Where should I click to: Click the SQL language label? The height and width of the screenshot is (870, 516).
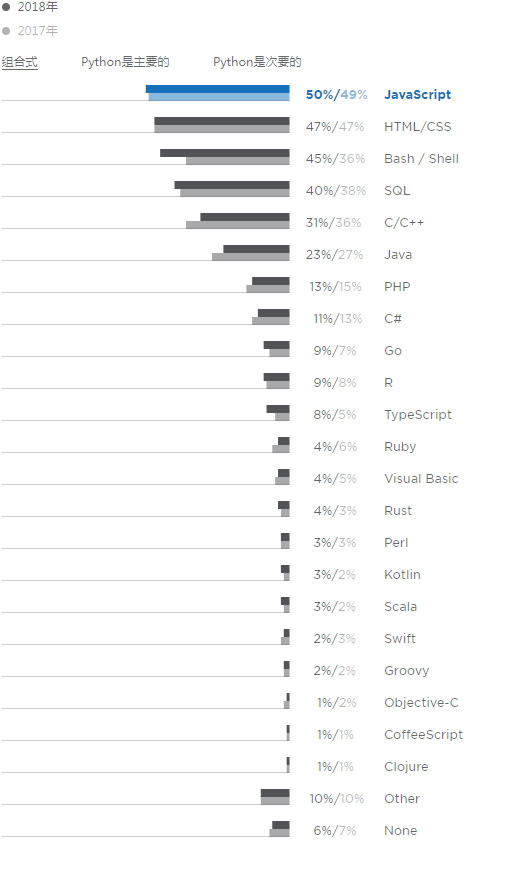pyautogui.click(x=397, y=191)
